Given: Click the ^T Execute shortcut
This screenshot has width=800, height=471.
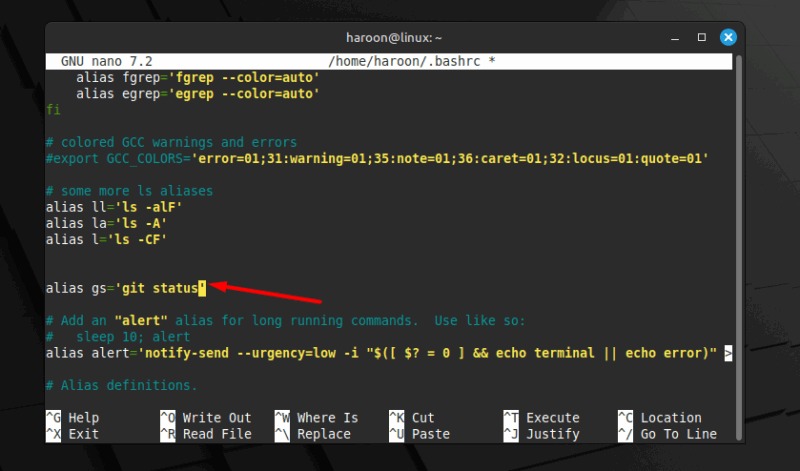Looking at the screenshot, I should [x=540, y=418].
